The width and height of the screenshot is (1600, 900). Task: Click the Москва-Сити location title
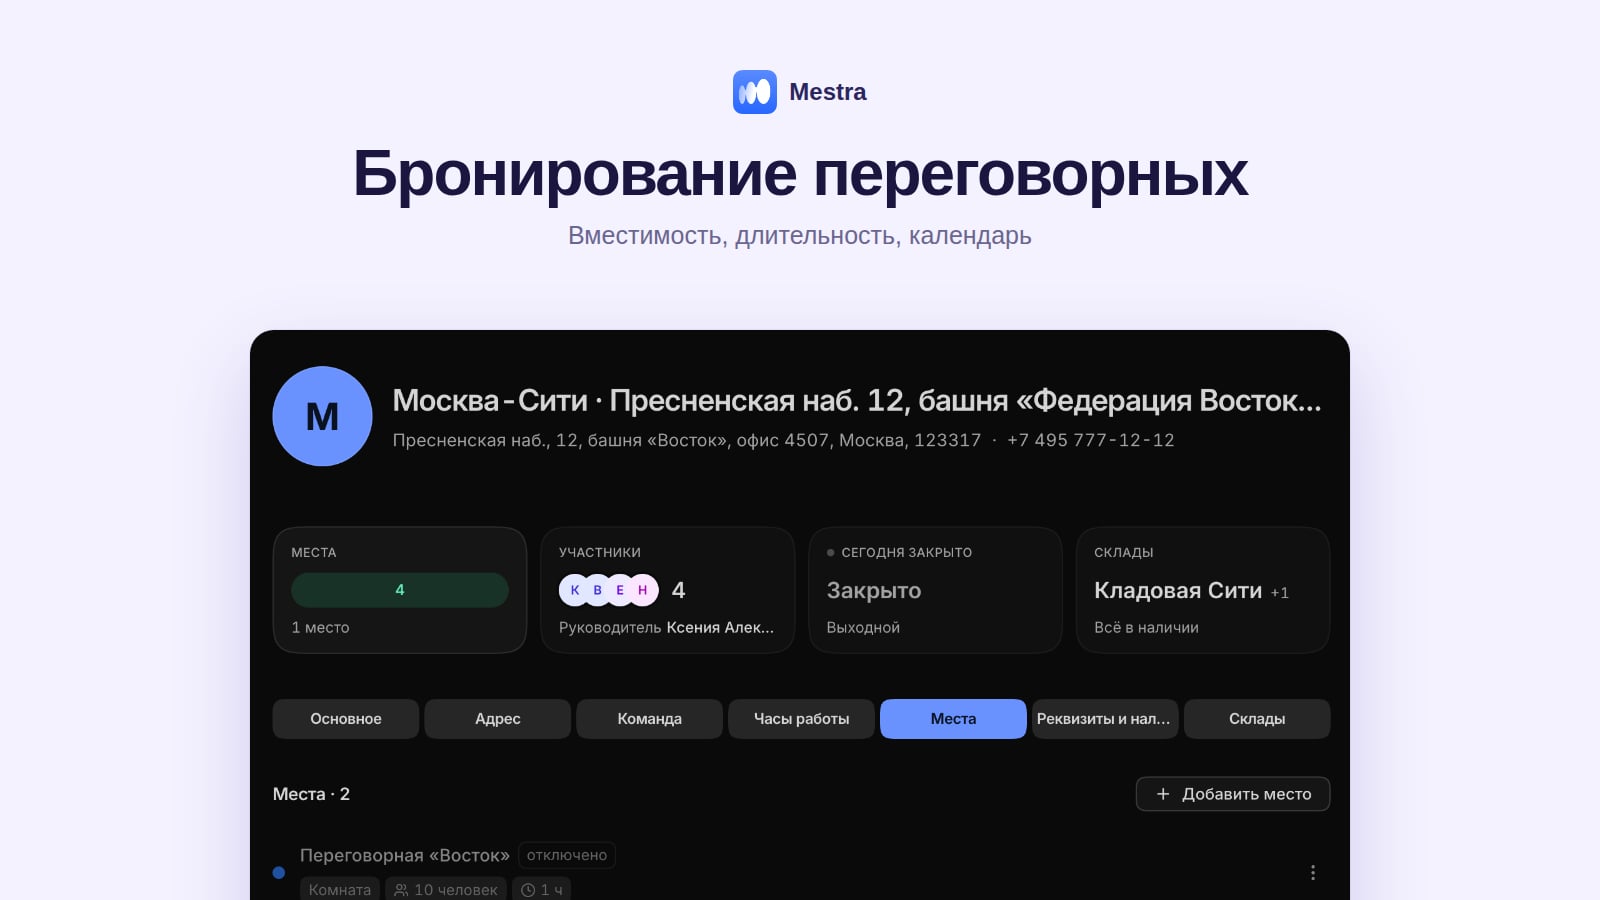pos(857,401)
